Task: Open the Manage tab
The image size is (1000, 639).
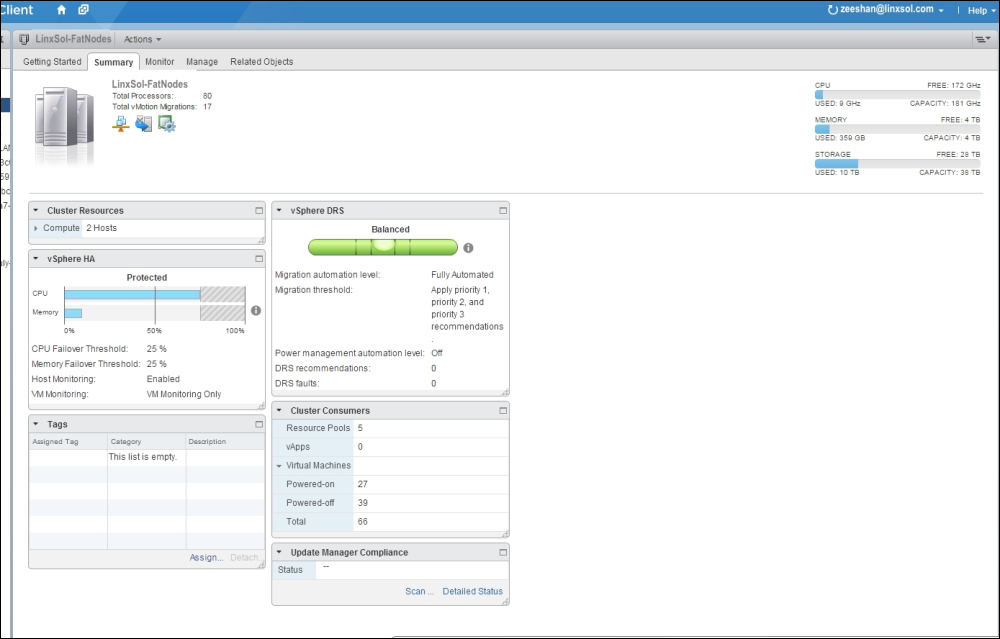Action: pos(202,62)
